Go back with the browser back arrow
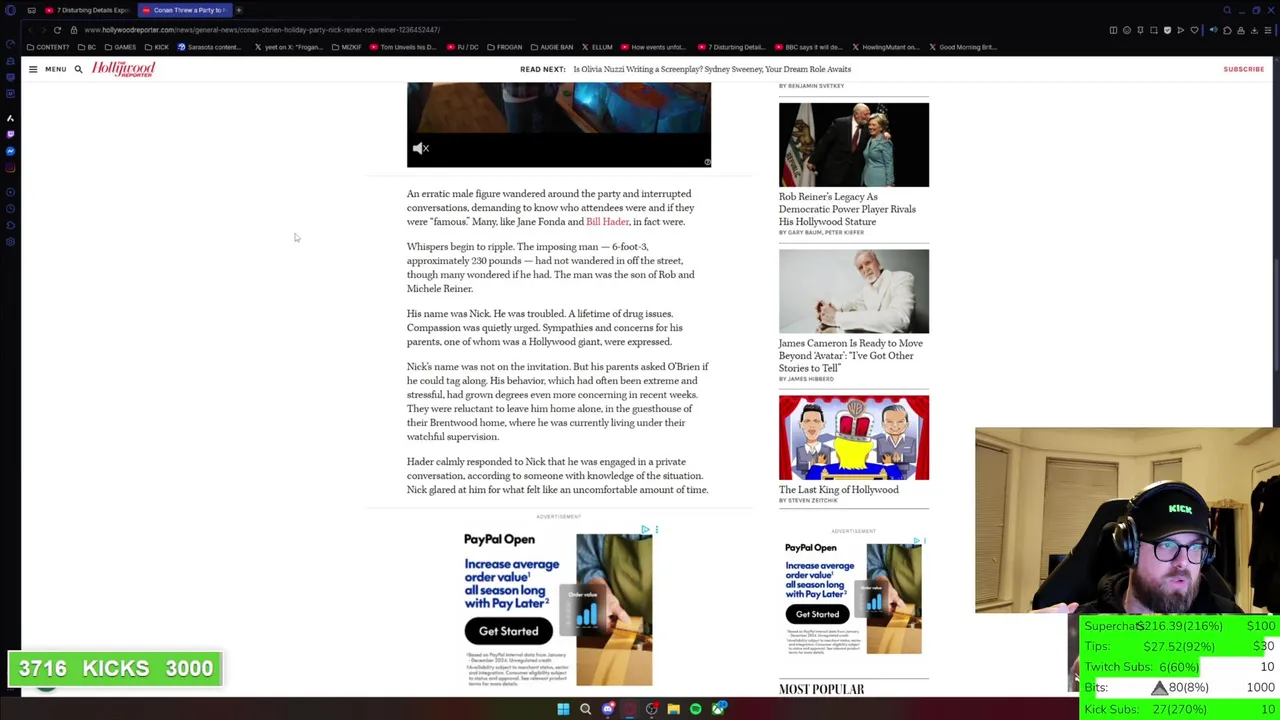The width and height of the screenshot is (1280, 720). [30, 30]
